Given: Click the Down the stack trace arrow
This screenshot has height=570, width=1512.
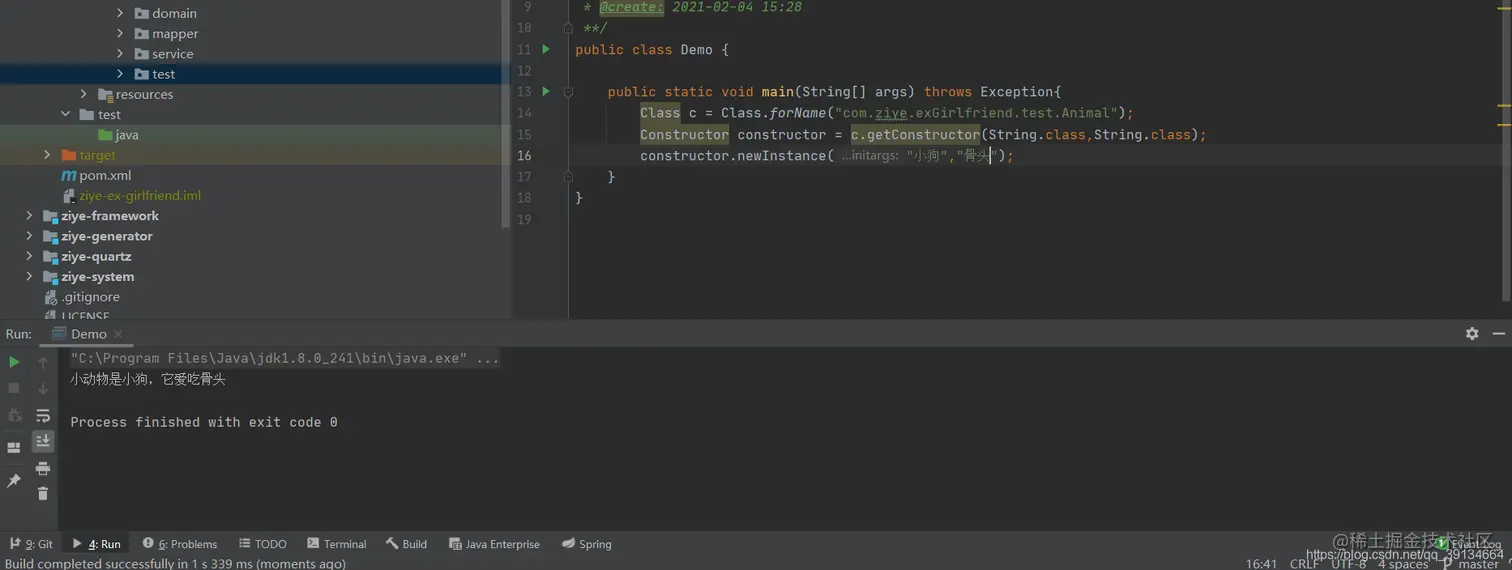Looking at the screenshot, I should (x=43, y=388).
